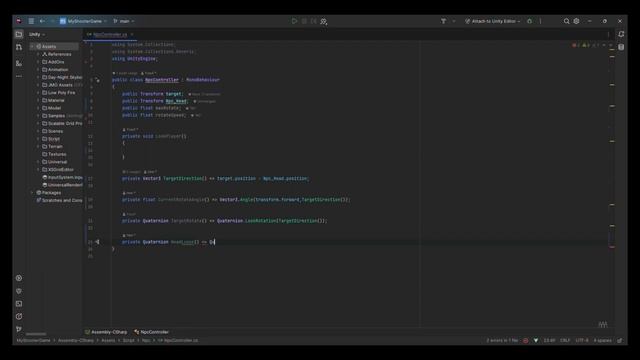The image size is (640, 360).
Task: Click the NpcController breadcrumb
Action: point(151,332)
